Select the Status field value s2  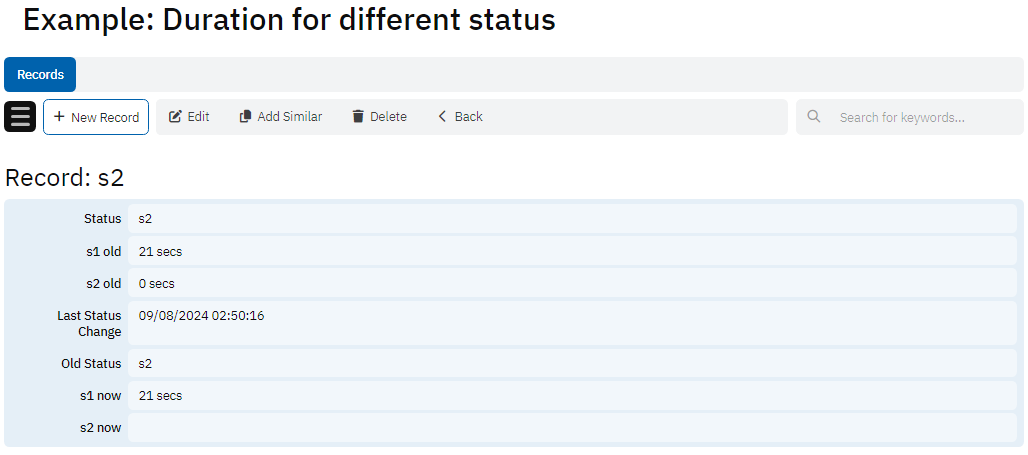pyautogui.click(x=146, y=219)
